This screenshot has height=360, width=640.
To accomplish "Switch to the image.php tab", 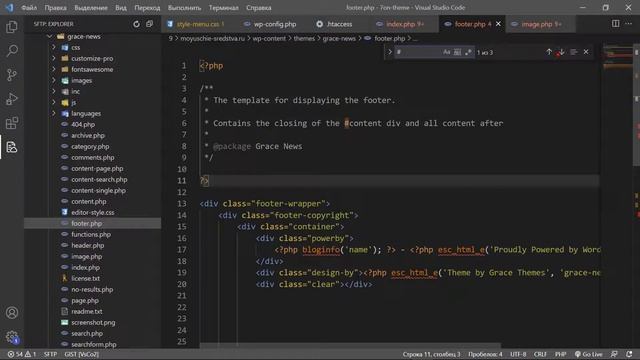I will coord(541,24).
